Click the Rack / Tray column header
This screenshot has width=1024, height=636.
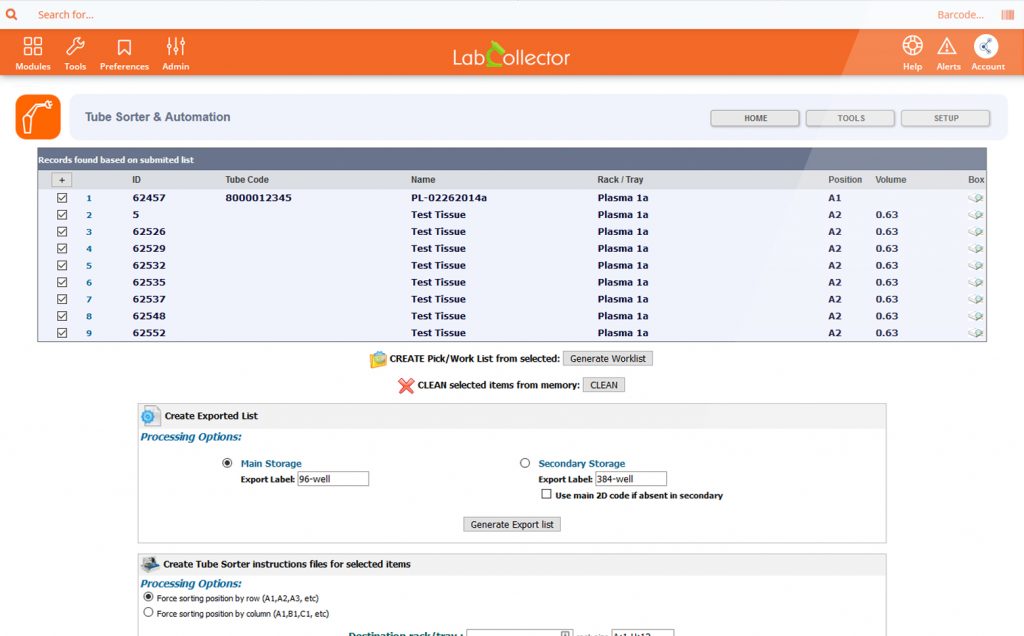620,180
